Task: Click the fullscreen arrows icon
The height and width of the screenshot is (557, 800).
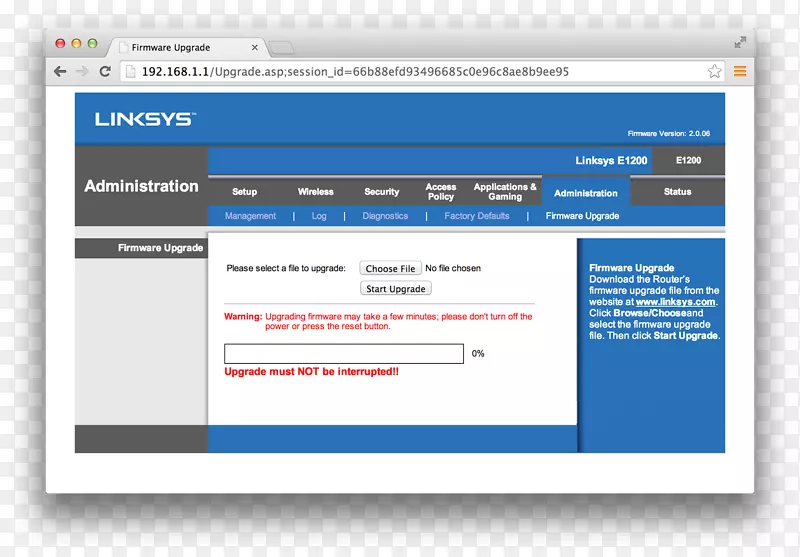Action: click(x=740, y=42)
